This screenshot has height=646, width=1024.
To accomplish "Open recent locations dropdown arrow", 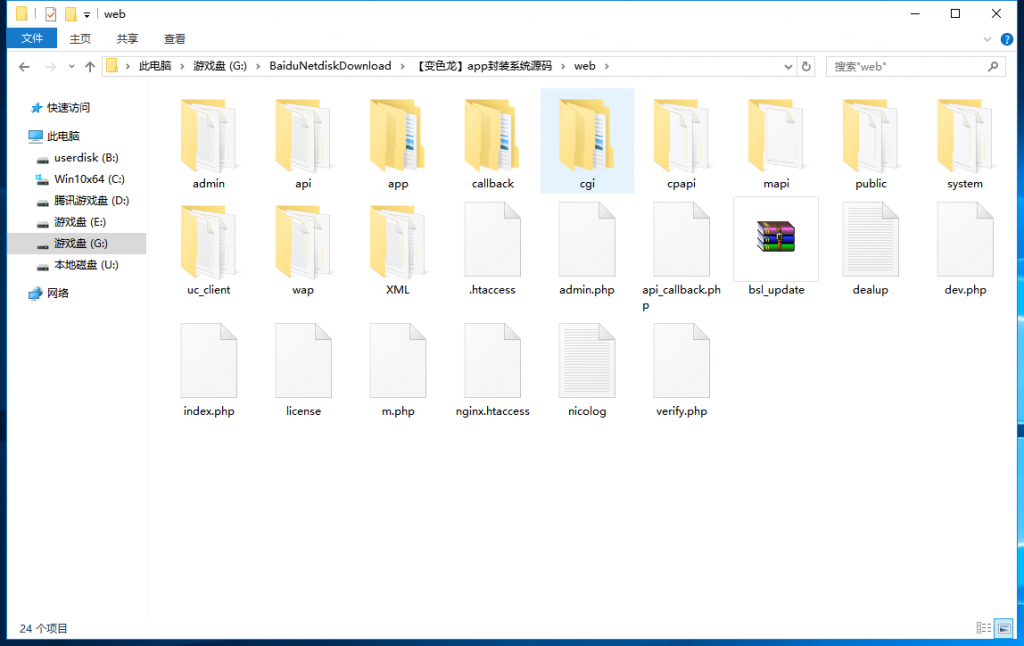I will (70, 67).
